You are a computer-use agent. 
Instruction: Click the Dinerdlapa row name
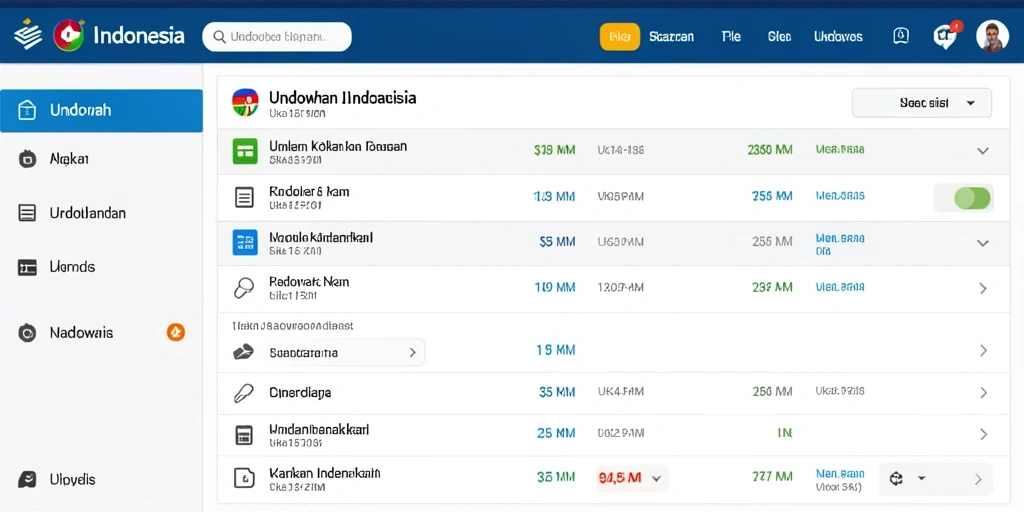[x=300, y=392]
